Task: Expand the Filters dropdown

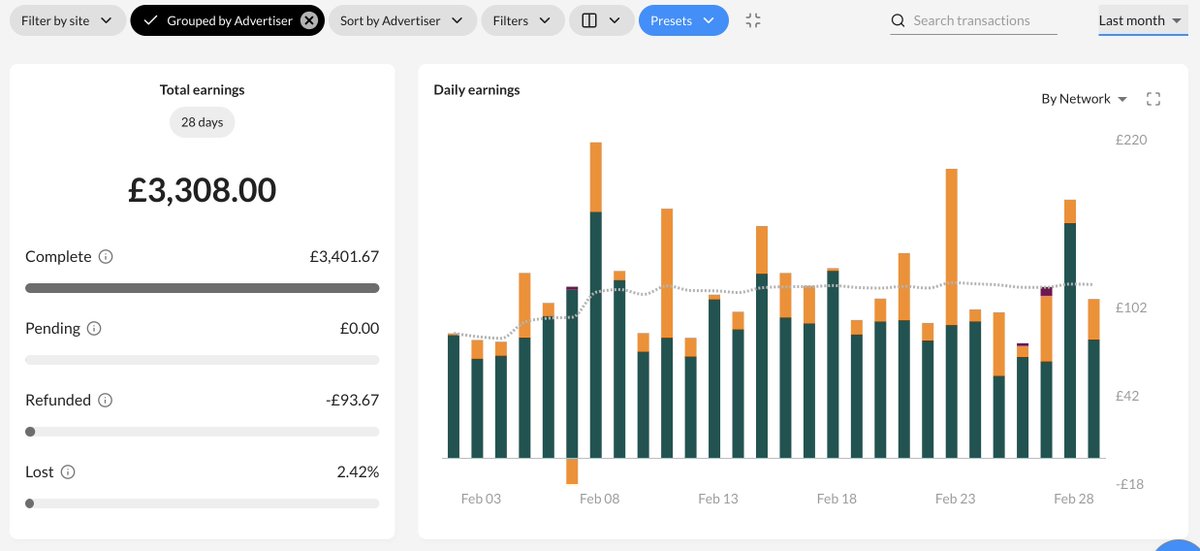Action: point(522,20)
